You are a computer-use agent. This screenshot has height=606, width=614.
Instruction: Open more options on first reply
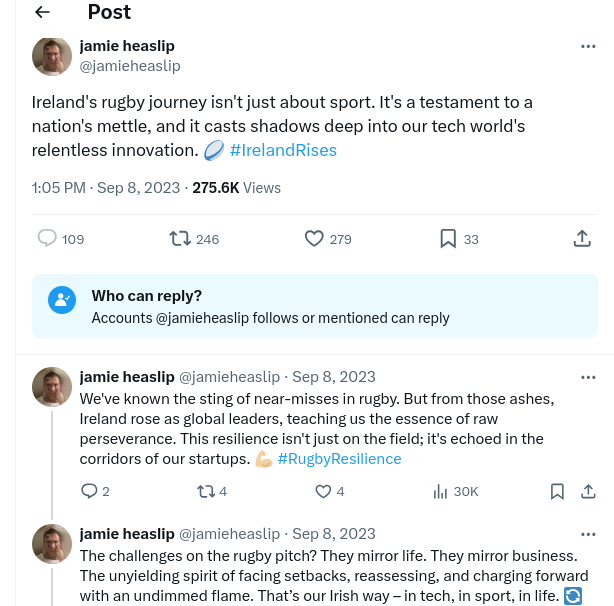(x=588, y=377)
